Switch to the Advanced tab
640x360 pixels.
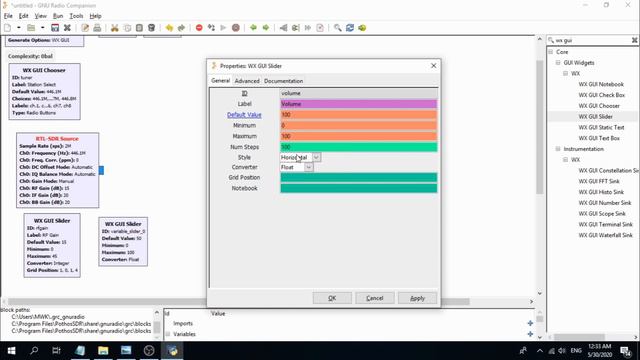click(x=247, y=81)
